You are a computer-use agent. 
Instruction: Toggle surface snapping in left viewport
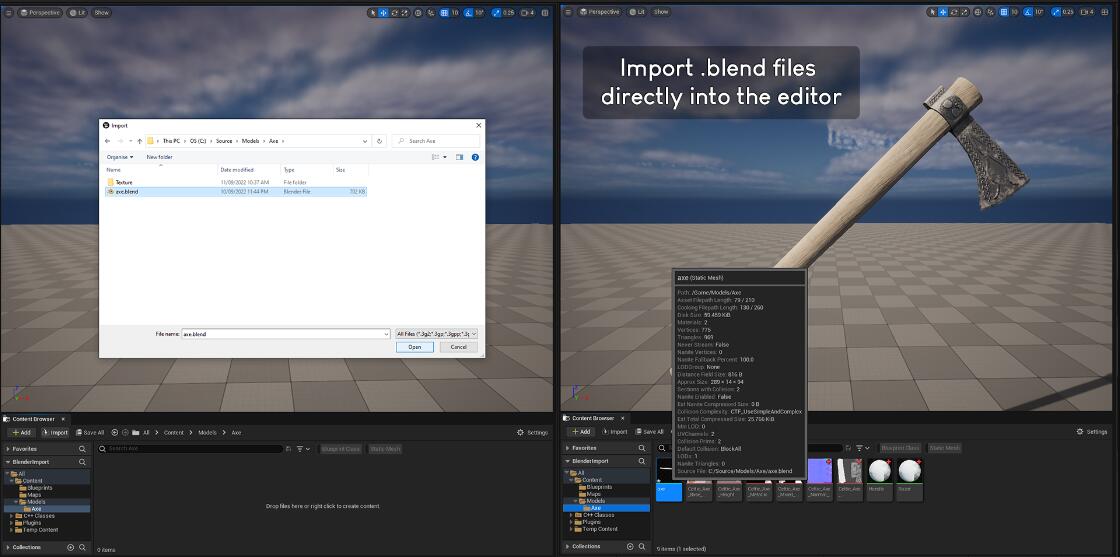pyautogui.click(x=431, y=12)
